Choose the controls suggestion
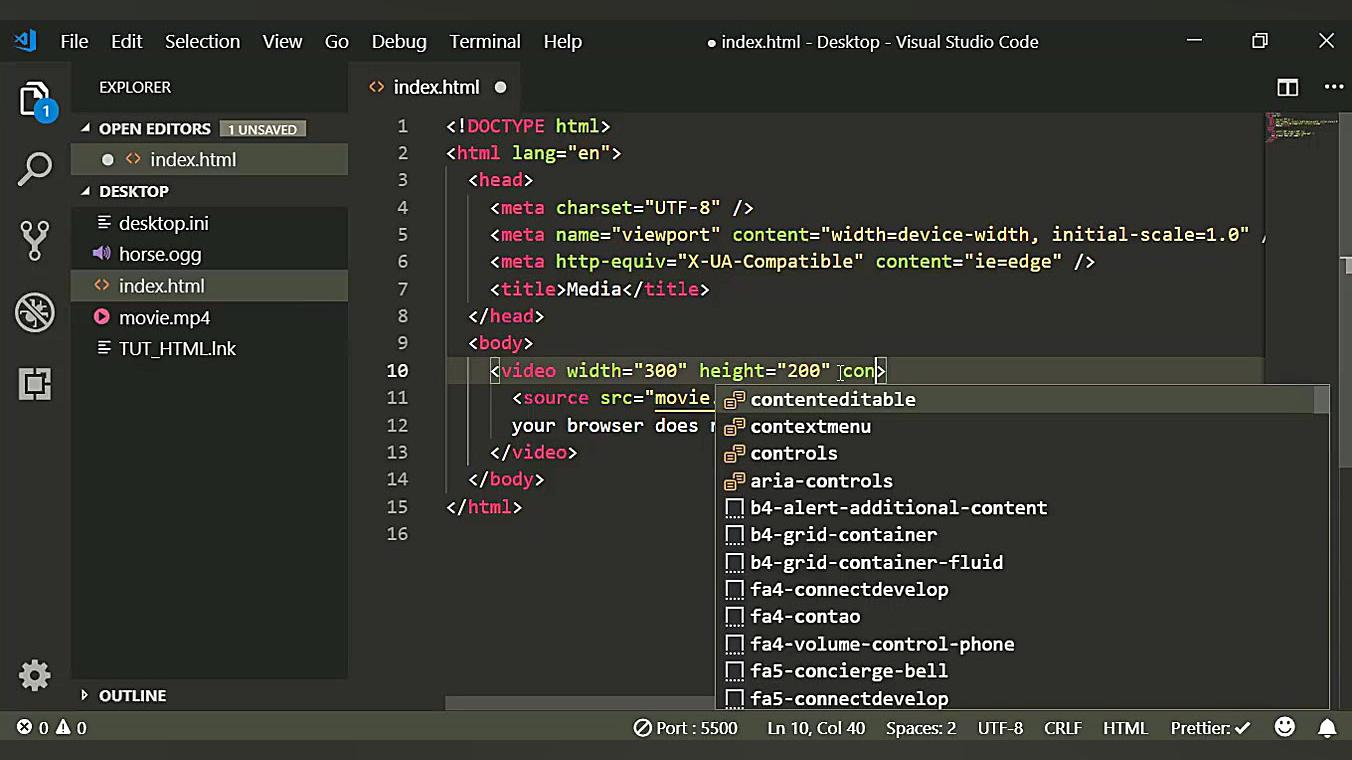This screenshot has height=760, width=1352. (1016, 454)
